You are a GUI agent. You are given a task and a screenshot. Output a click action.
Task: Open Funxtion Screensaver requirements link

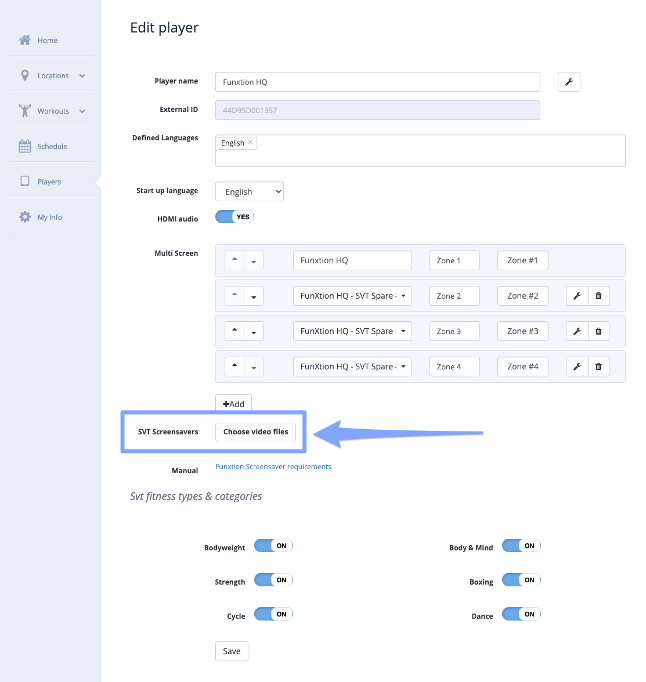[x=273, y=467]
